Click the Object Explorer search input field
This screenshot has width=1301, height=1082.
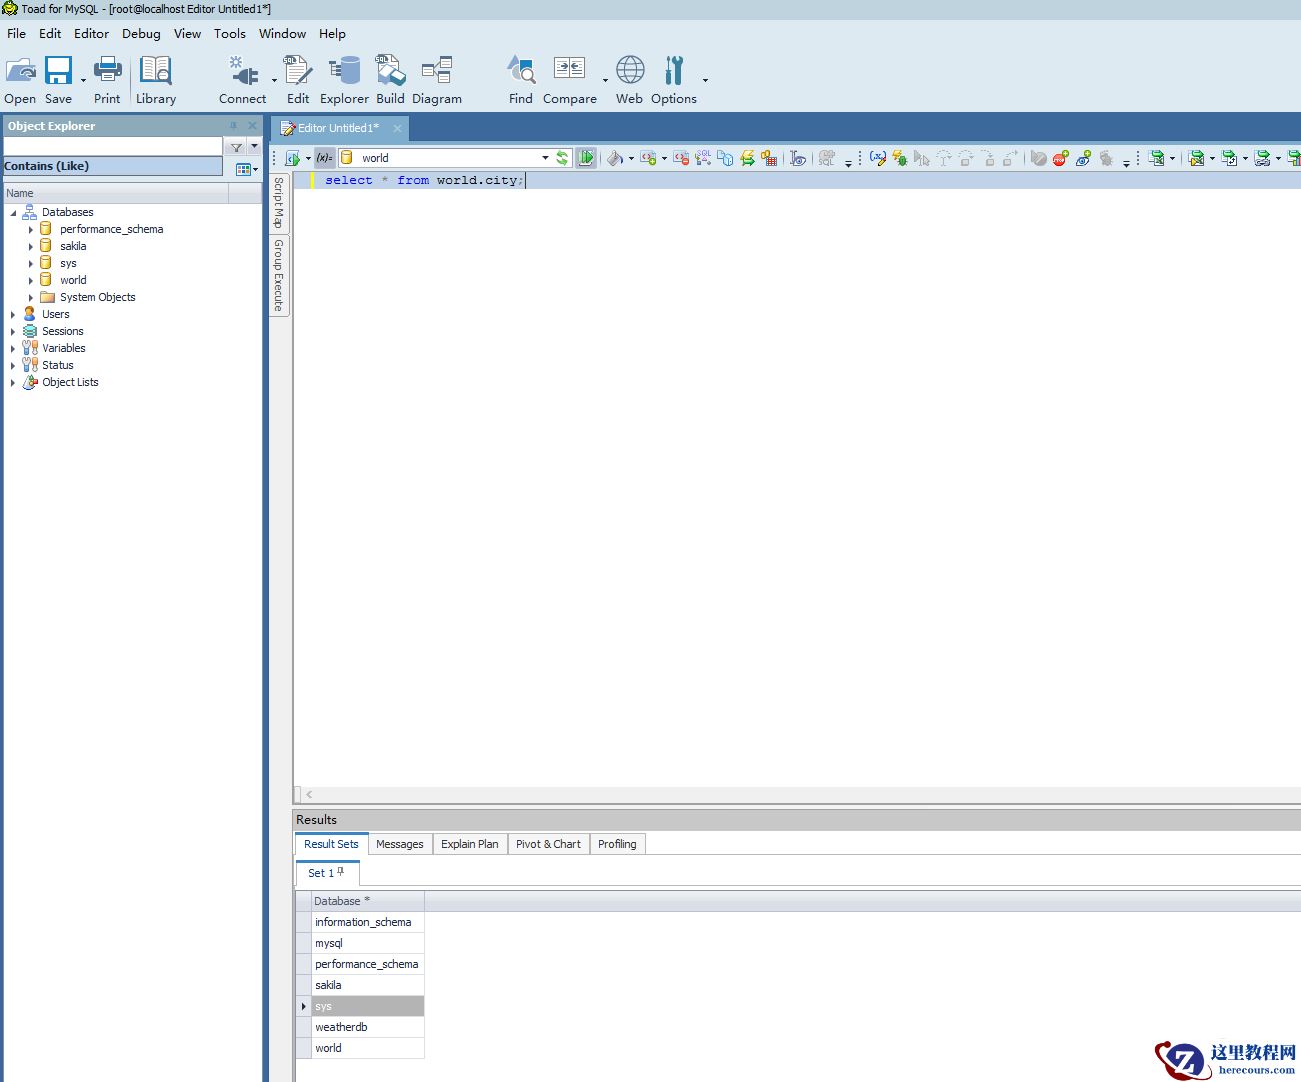coord(112,147)
